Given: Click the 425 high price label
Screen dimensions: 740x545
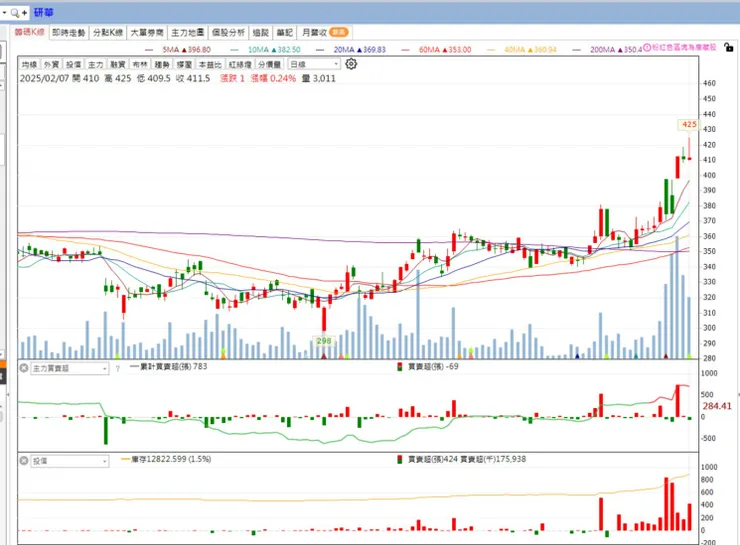Looking at the screenshot, I should click(689, 125).
